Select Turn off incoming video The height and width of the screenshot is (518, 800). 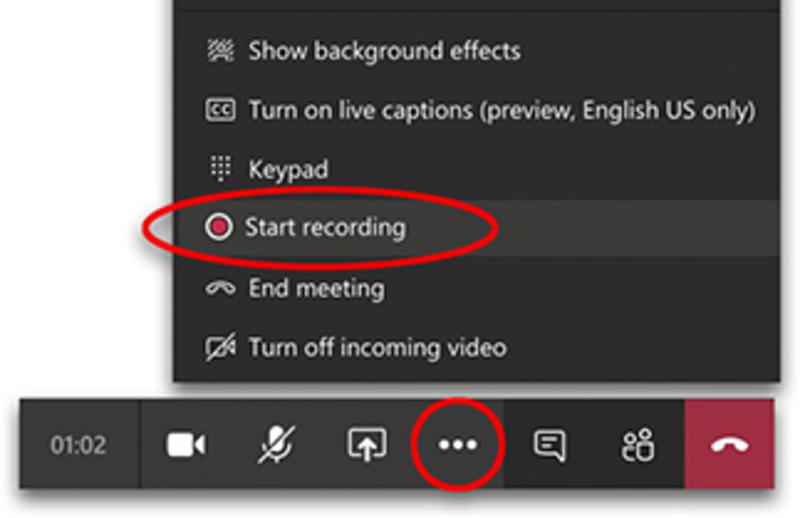coord(377,348)
